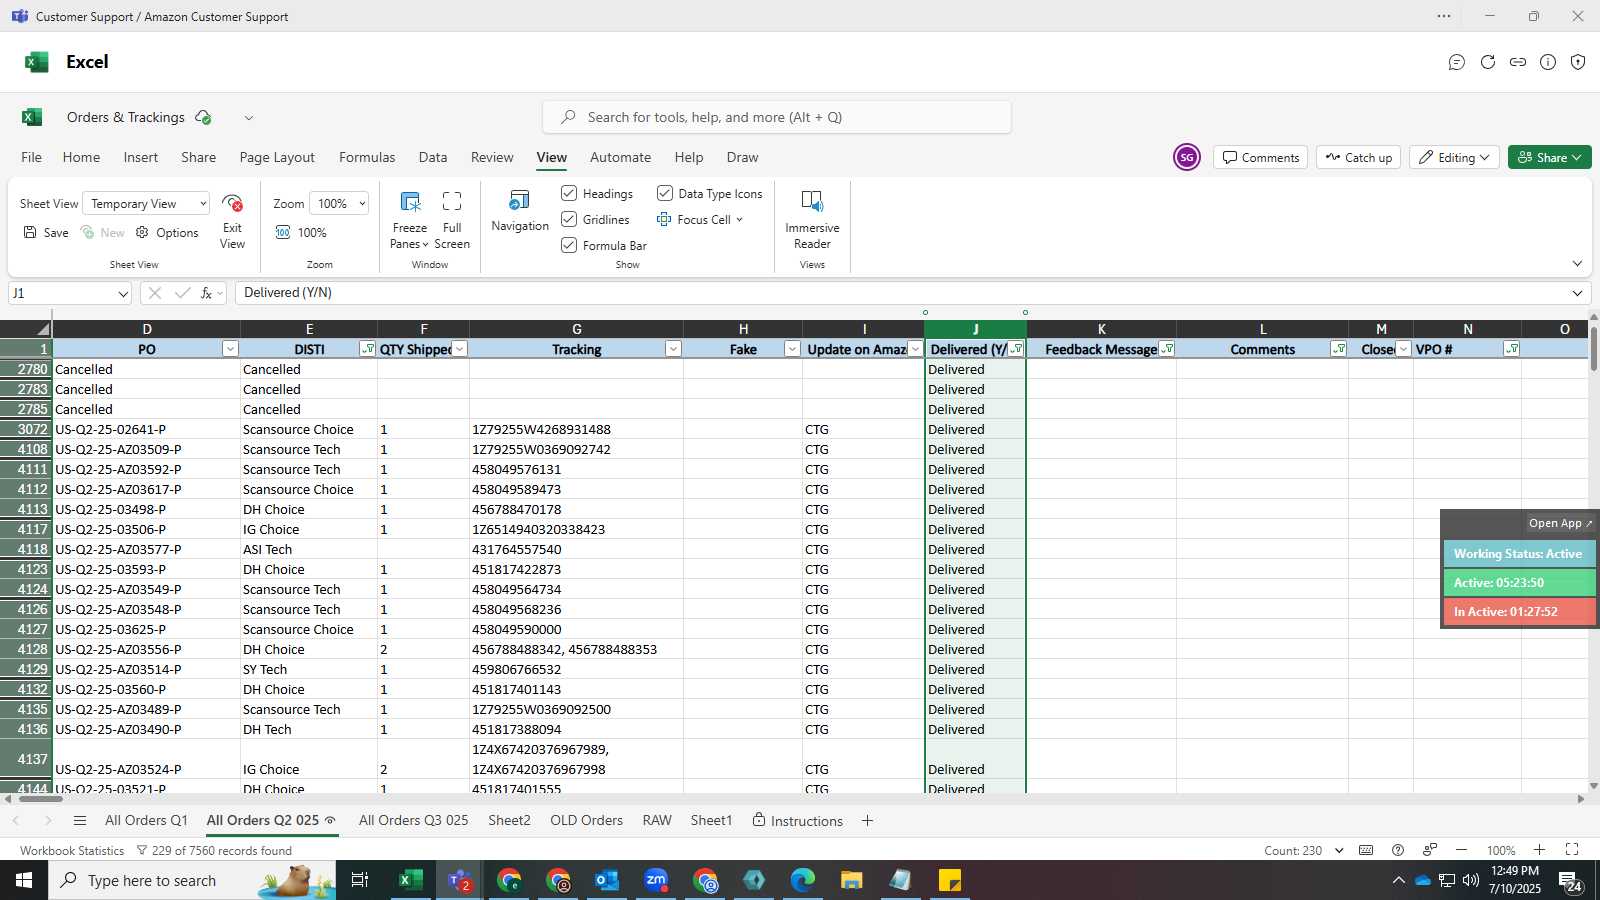This screenshot has height=900, width=1600.
Task: Switch to Full Screen view
Action: click(x=452, y=221)
